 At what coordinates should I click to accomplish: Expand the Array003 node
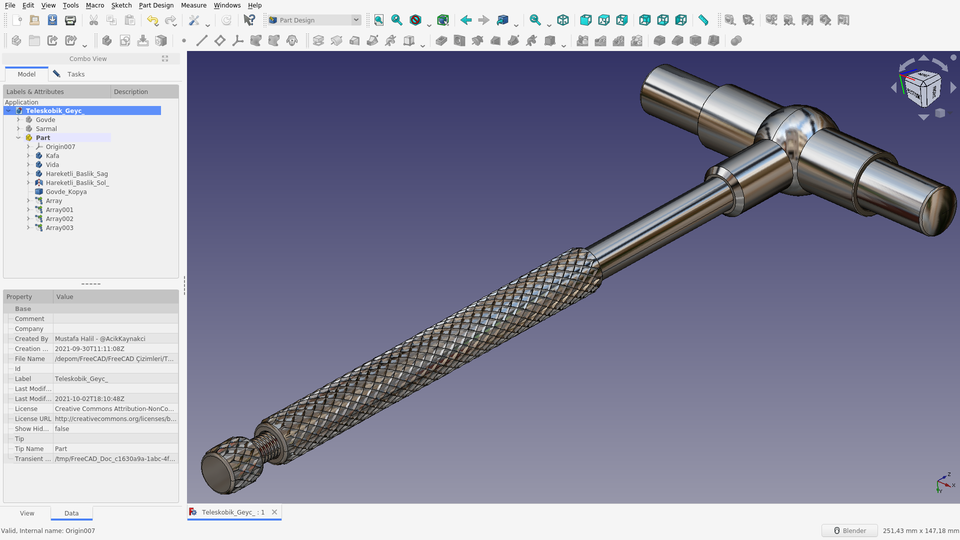28,228
